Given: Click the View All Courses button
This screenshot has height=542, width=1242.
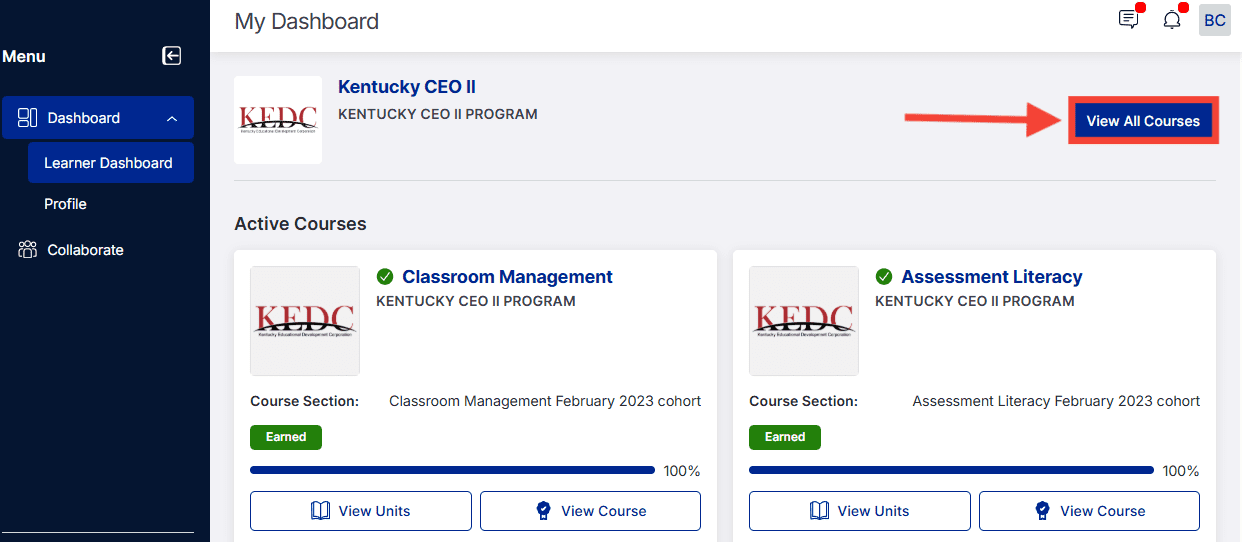Looking at the screenshot, I should point(1143,121).
